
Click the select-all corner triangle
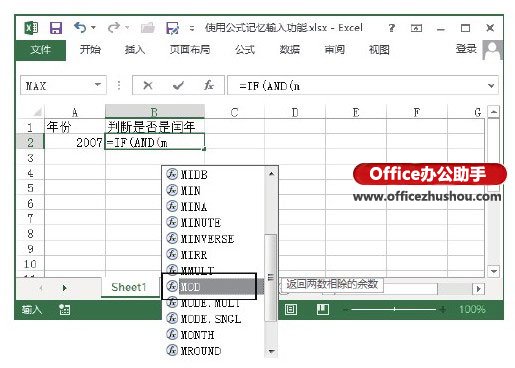37,111
